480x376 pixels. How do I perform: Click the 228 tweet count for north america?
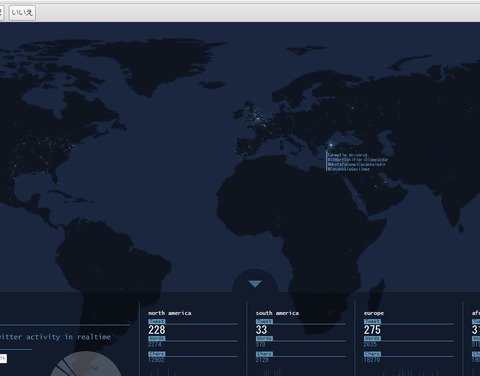click(x=157, y=330)
